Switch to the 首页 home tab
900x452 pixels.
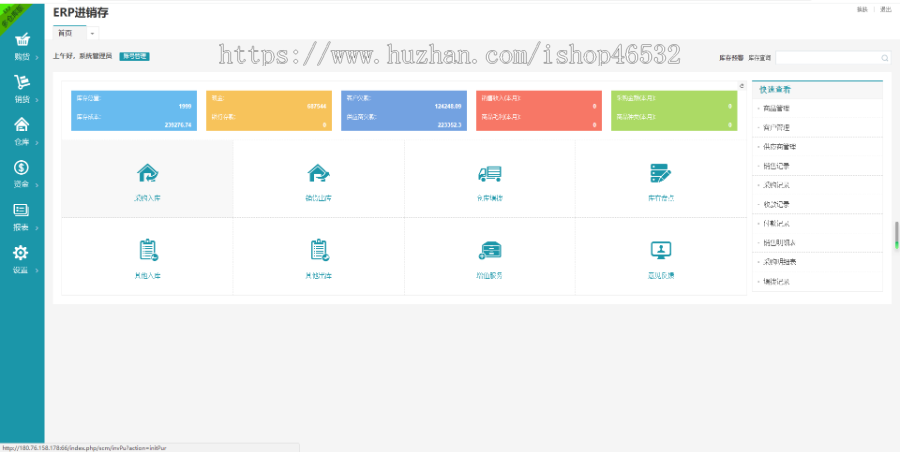click(65, 33)
